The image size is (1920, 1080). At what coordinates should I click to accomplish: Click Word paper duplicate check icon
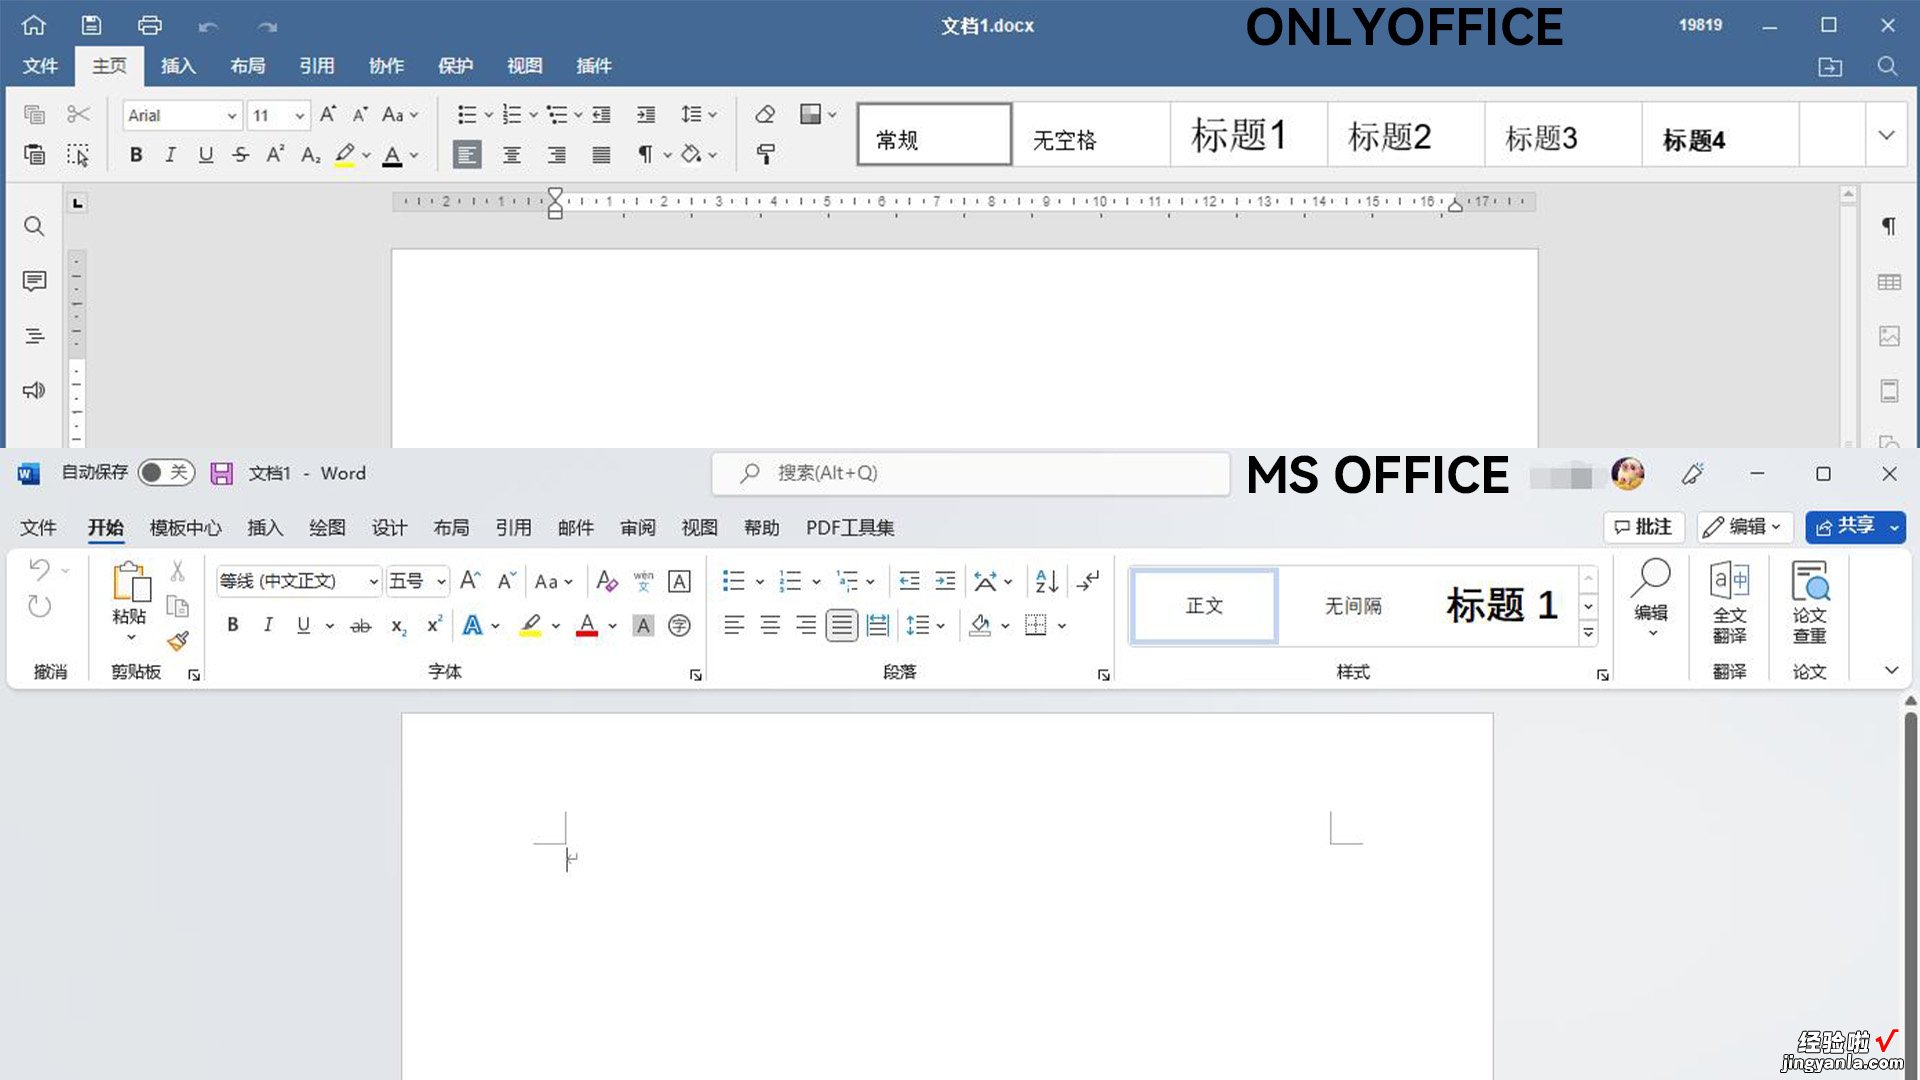coord(1809,602)
